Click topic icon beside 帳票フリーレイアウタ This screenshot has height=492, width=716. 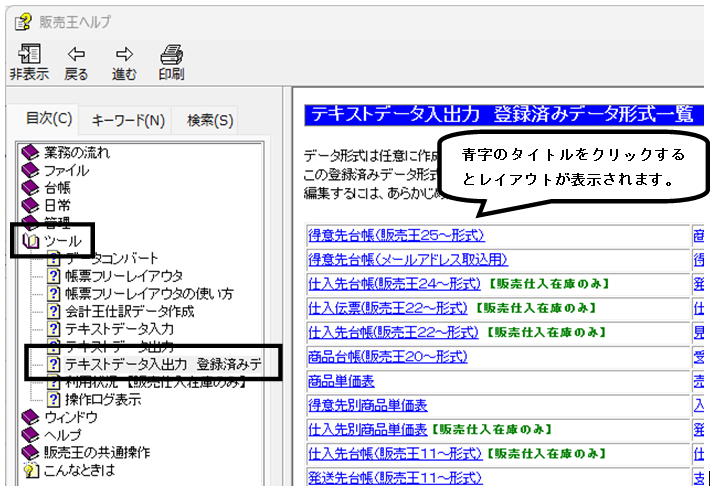coord(53,276)
